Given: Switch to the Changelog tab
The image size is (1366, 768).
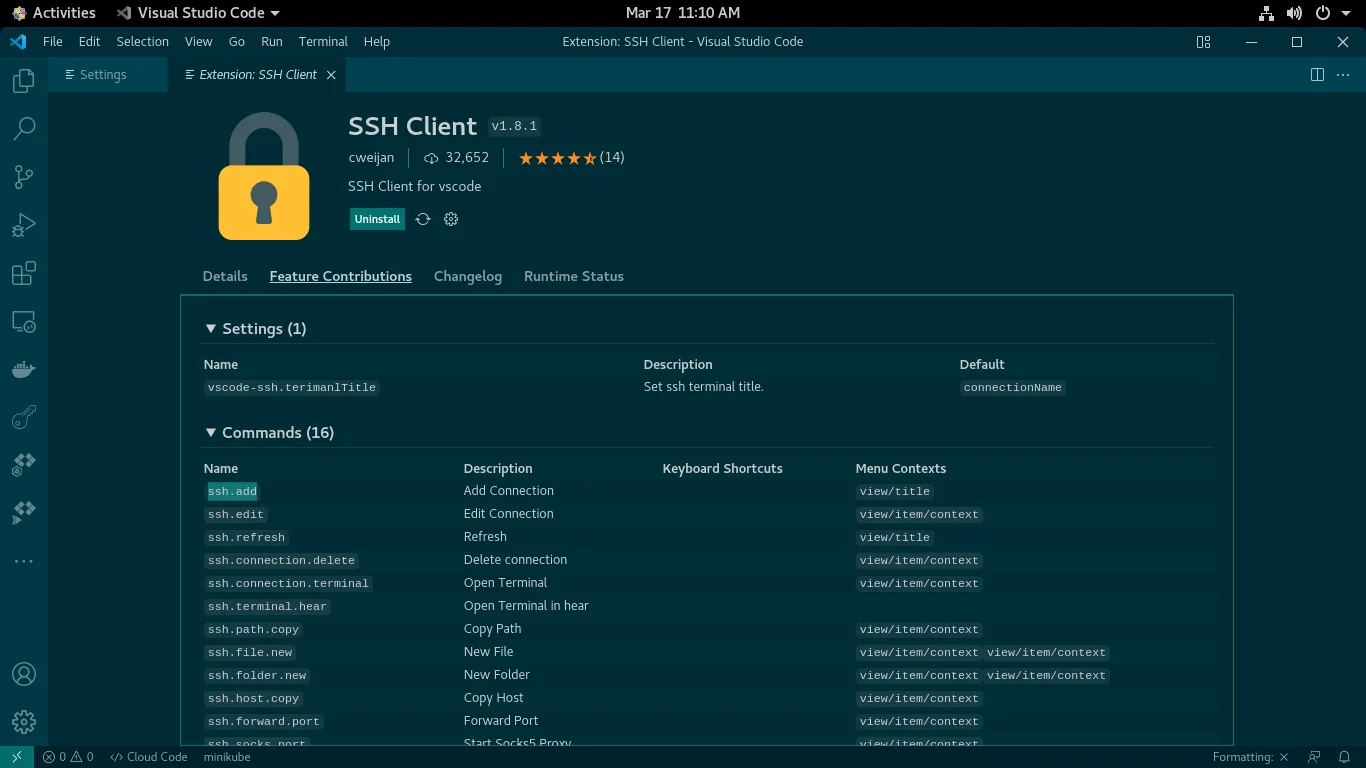Looking at the screenshot, I should pos(468,277).
